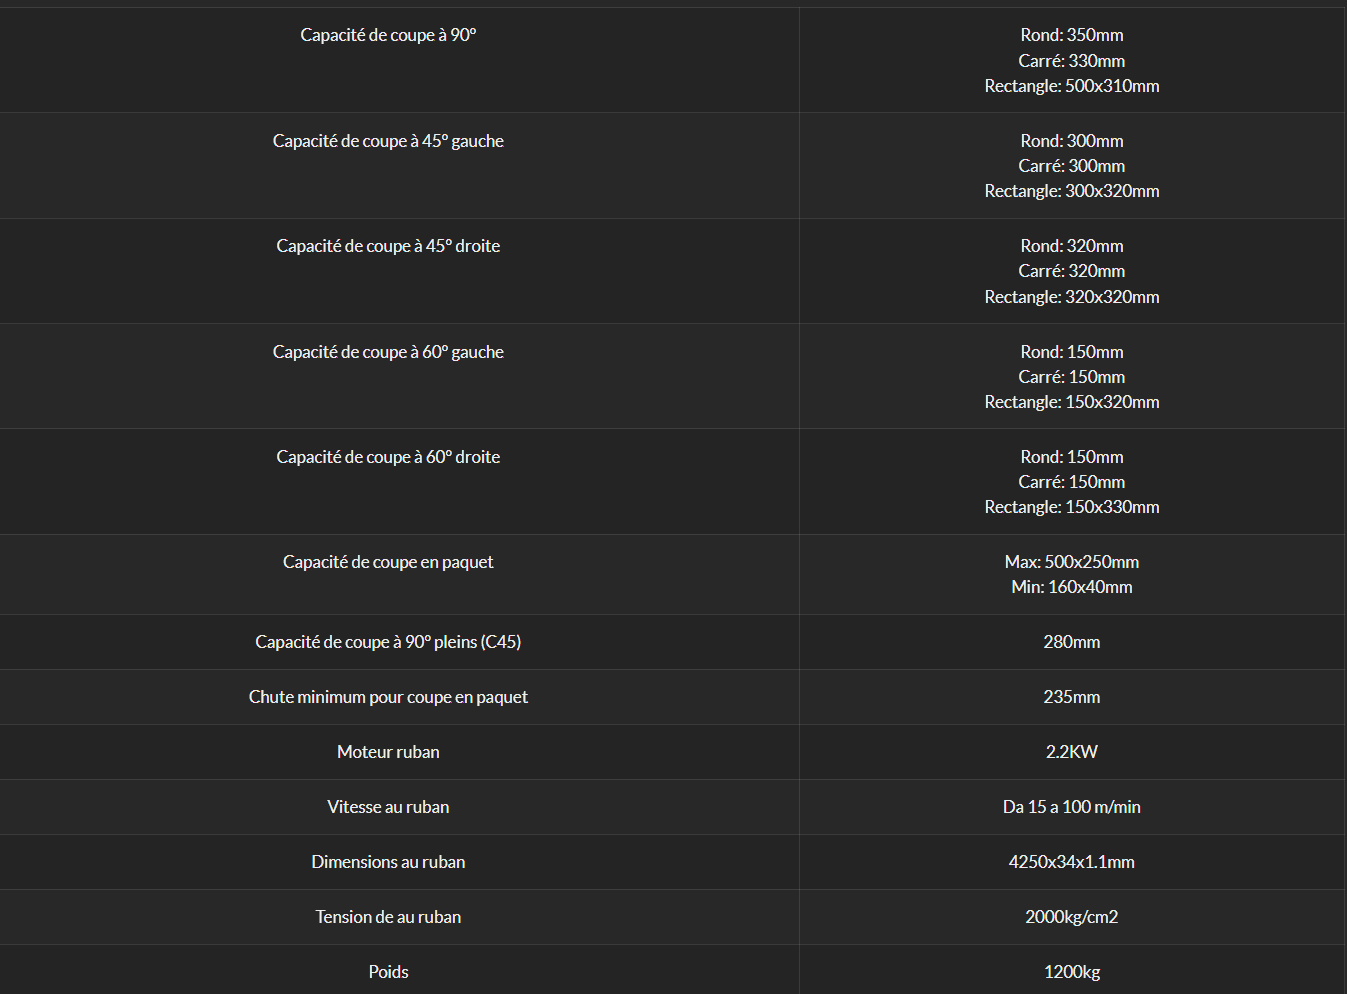The width and height of the screenshot is (1347, 994).
Task: Click 'Capacité de coupe à 60° droite' label
Action: [x=388, y=457]
